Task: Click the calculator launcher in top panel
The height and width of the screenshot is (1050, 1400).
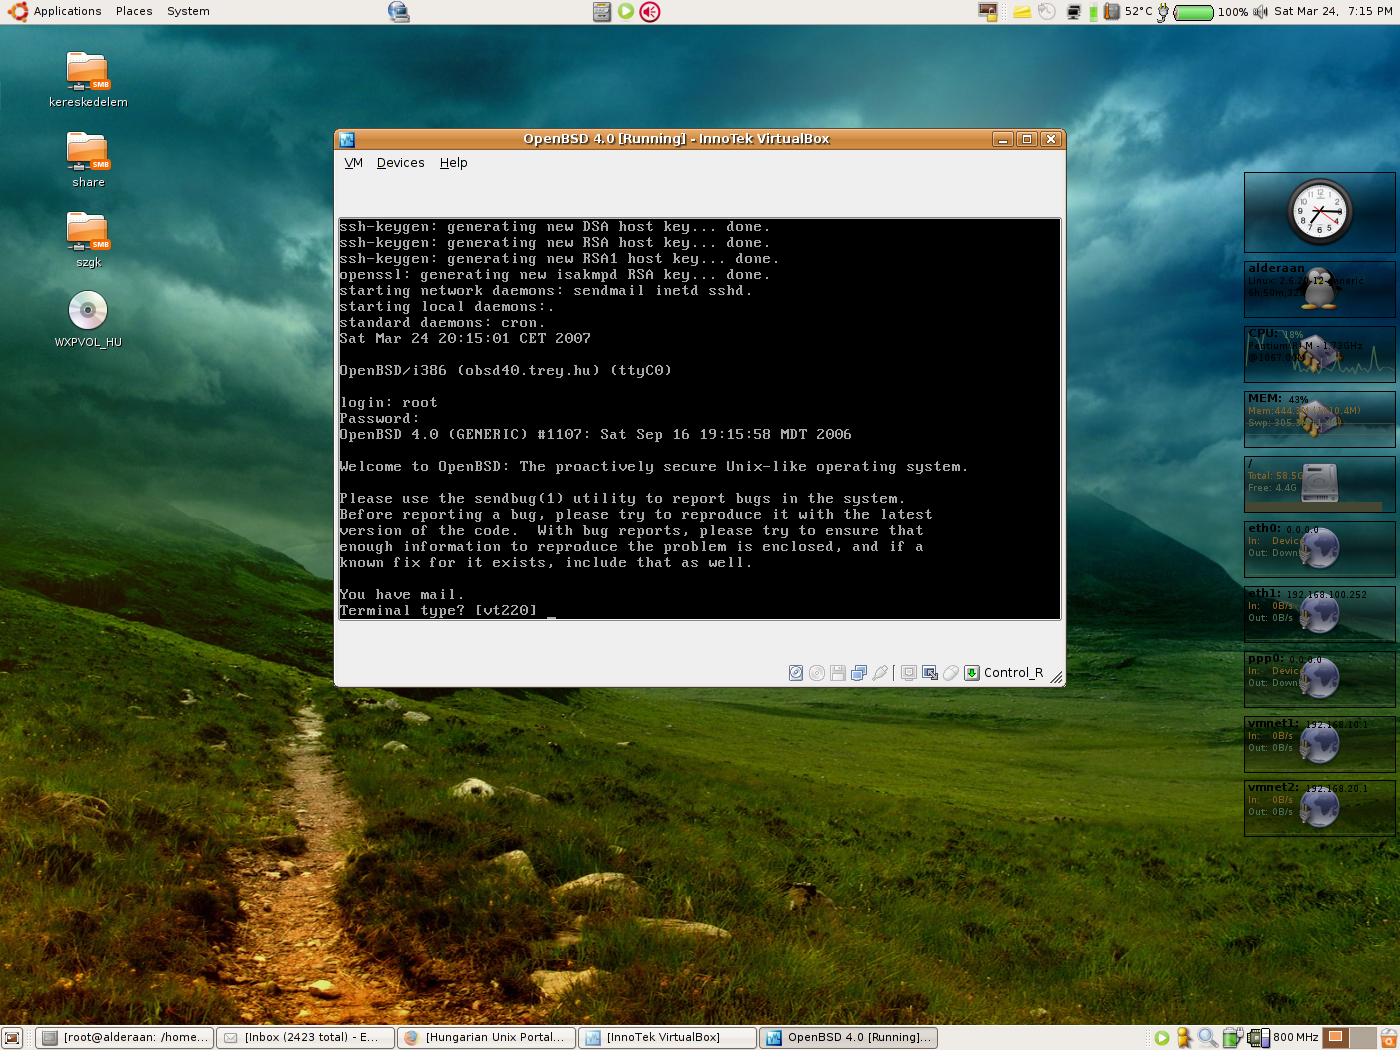Action: [602, 12]
